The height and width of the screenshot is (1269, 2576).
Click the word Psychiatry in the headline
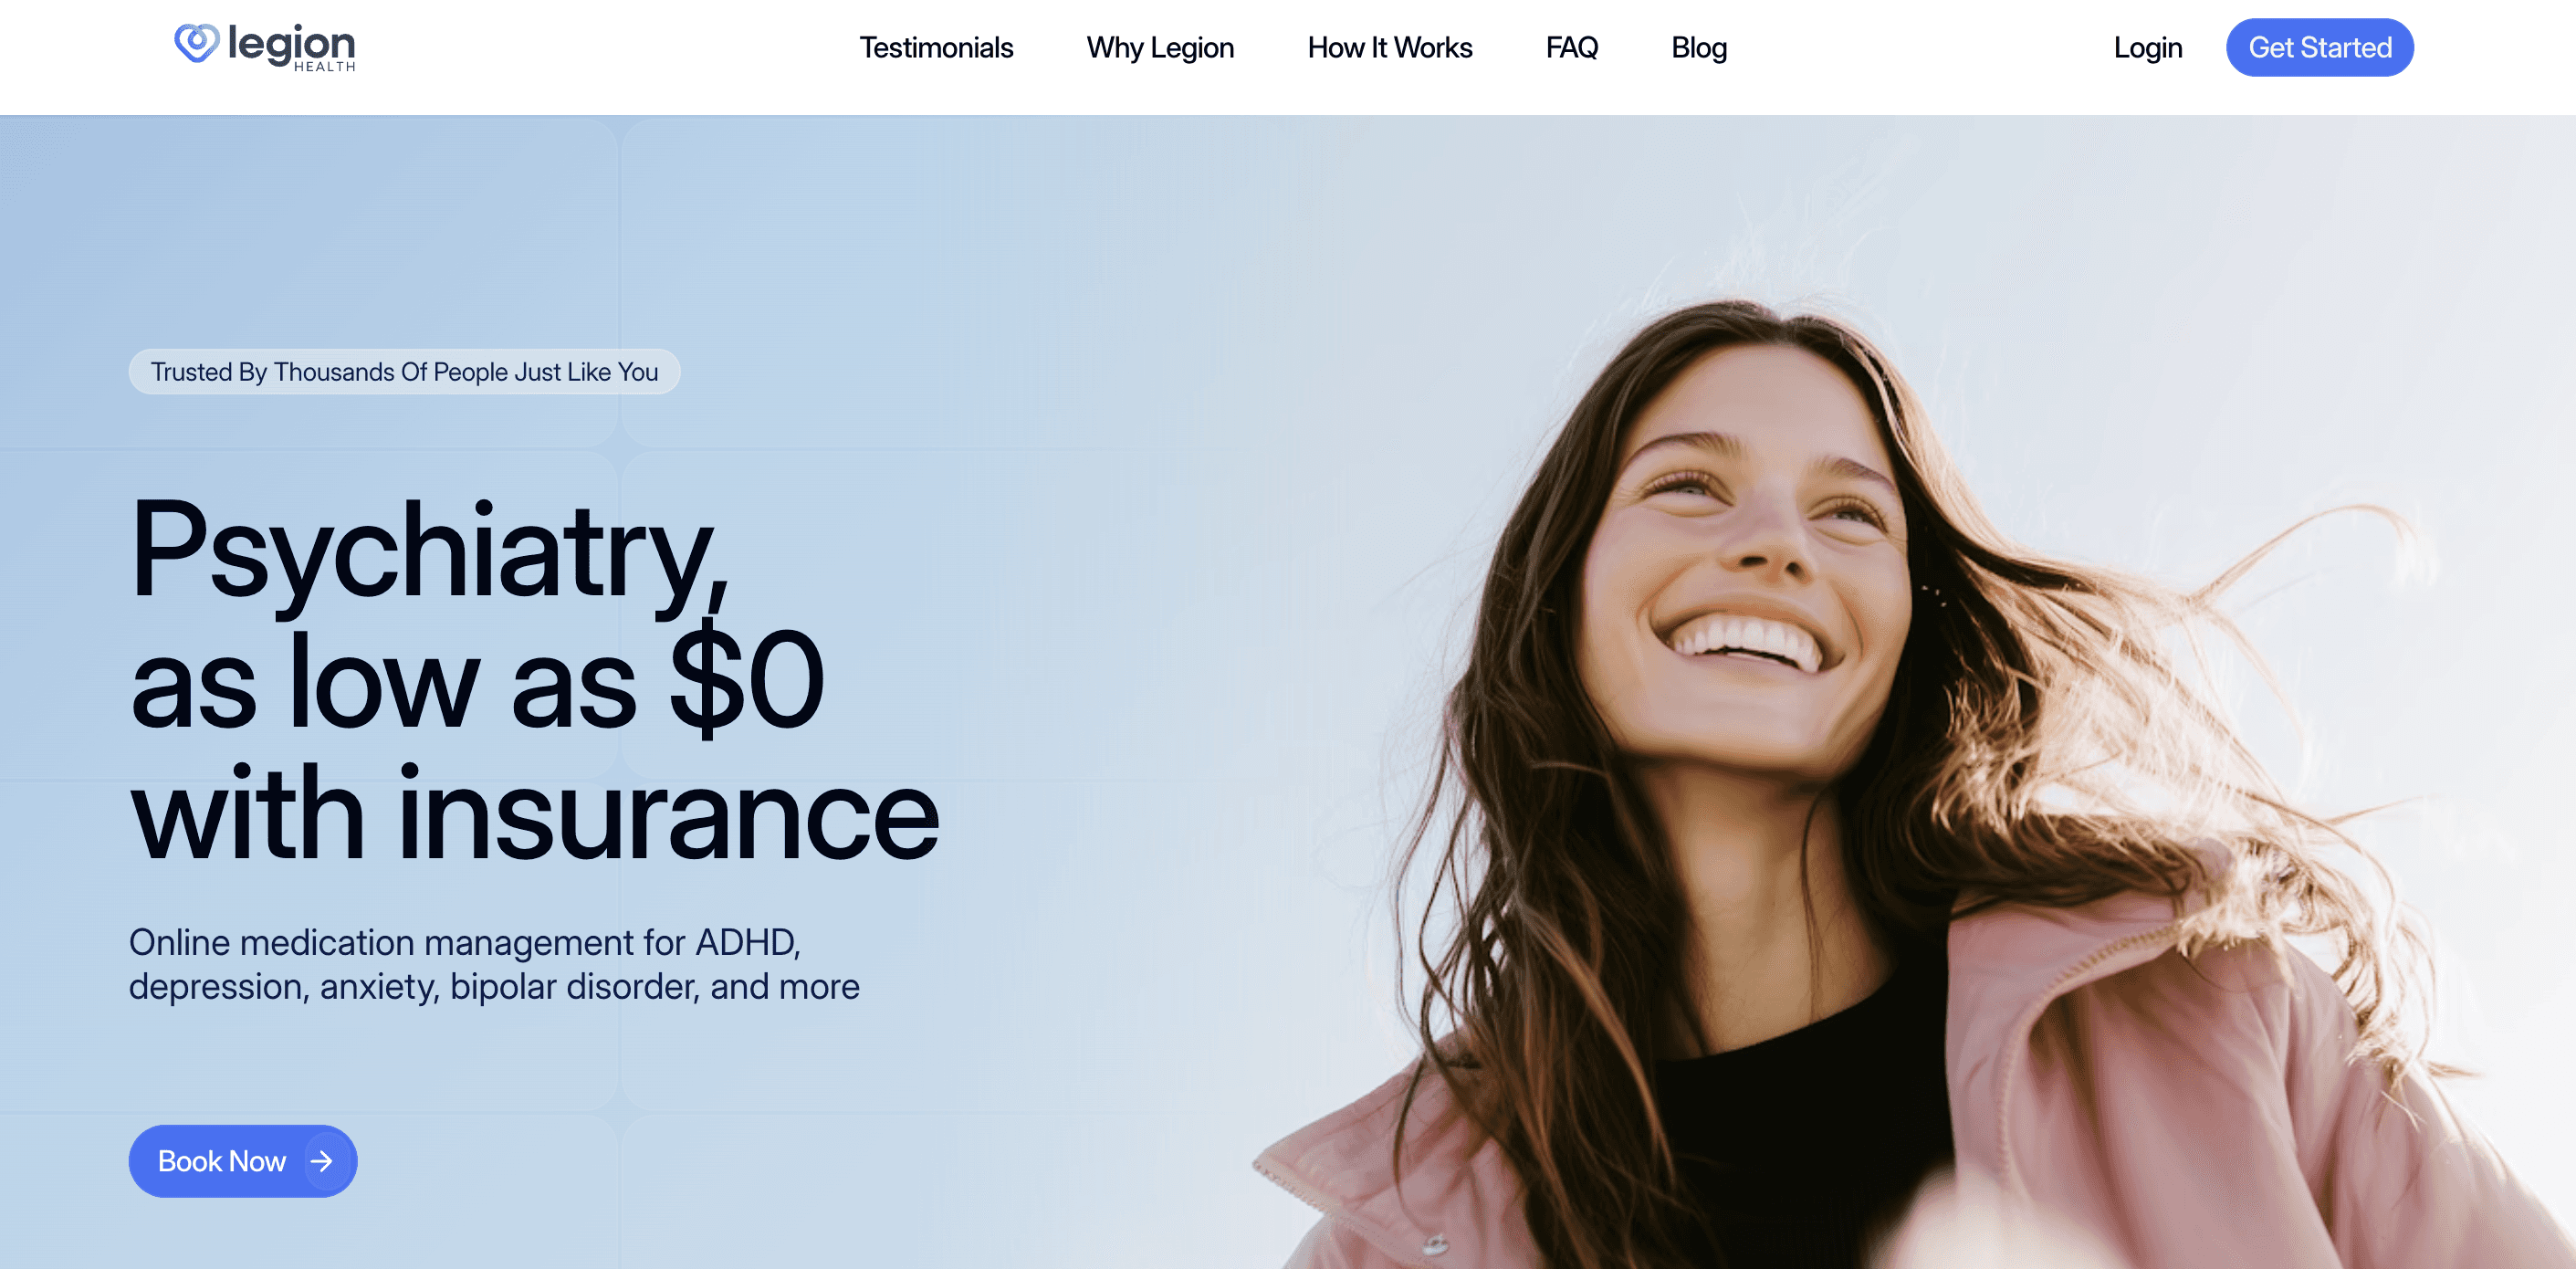click(x=428, y=553)
